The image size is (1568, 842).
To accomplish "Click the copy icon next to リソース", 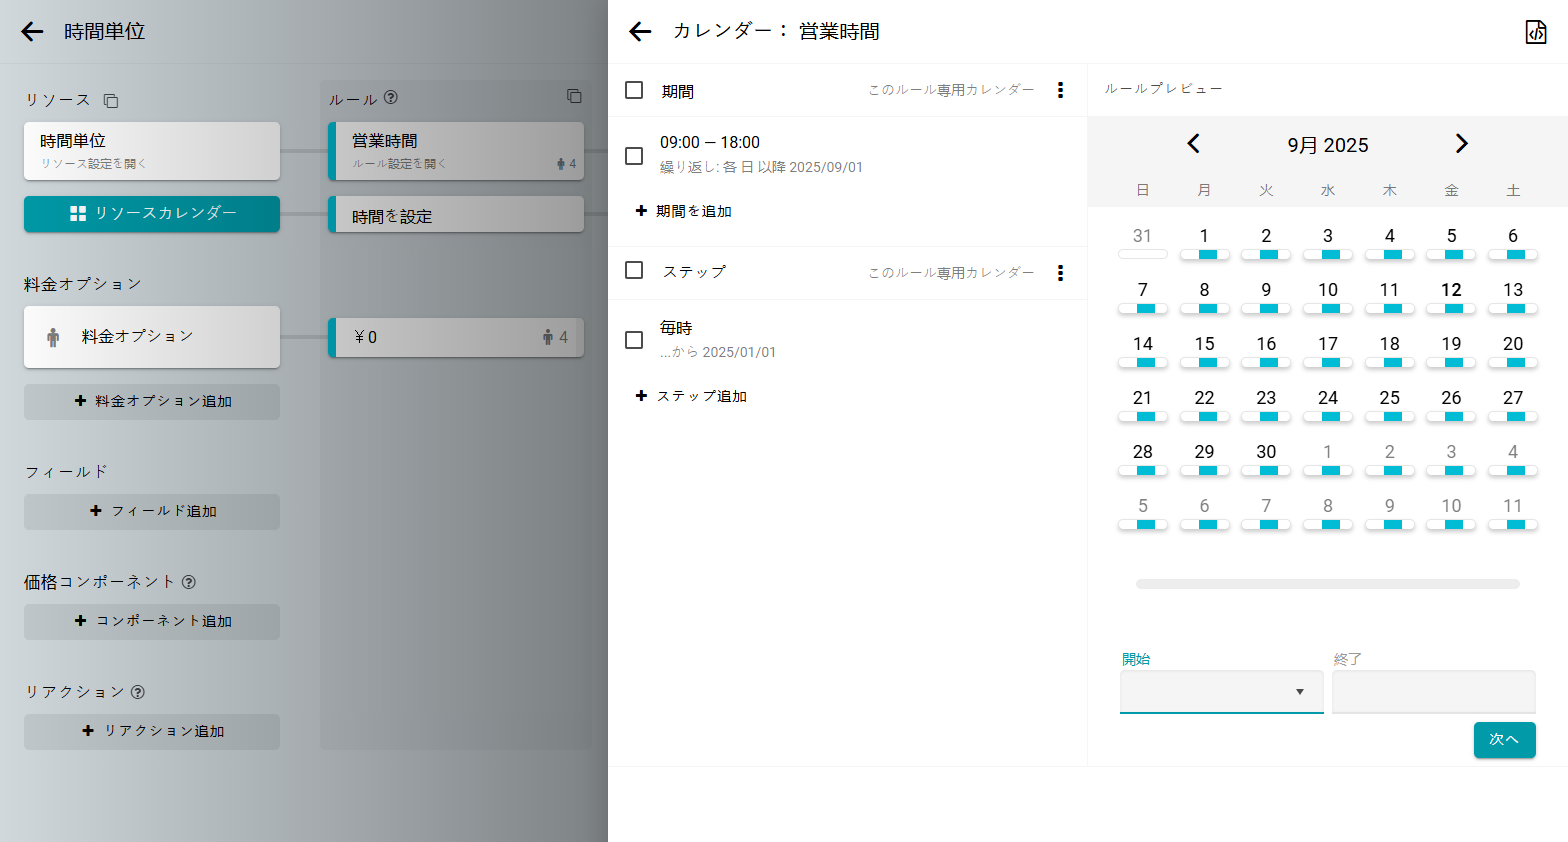I will [111, 101].
